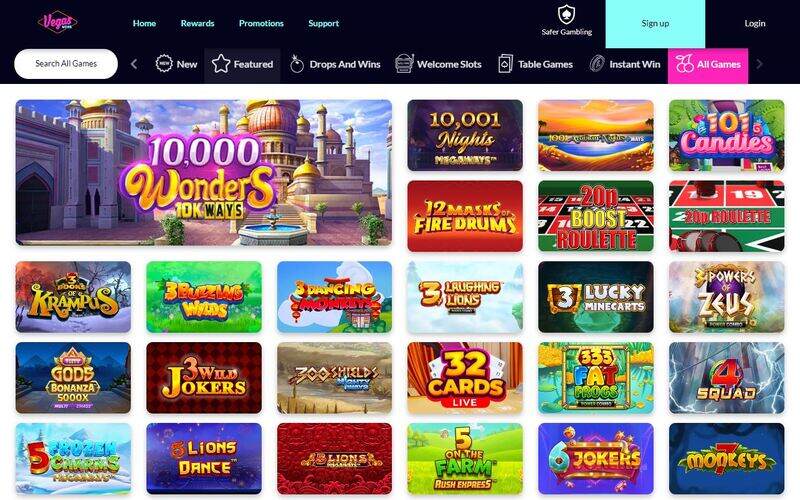The width and height of the screenshot is (800, 500).
Task: Go to the Rewards menu item
Action: click(x=197, y=23)
